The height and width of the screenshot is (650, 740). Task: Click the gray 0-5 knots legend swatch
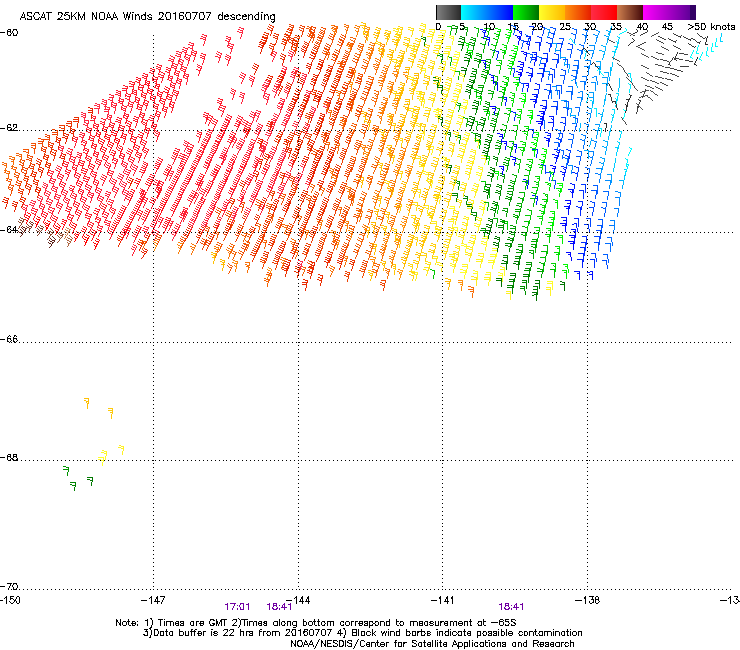(448, 12)
